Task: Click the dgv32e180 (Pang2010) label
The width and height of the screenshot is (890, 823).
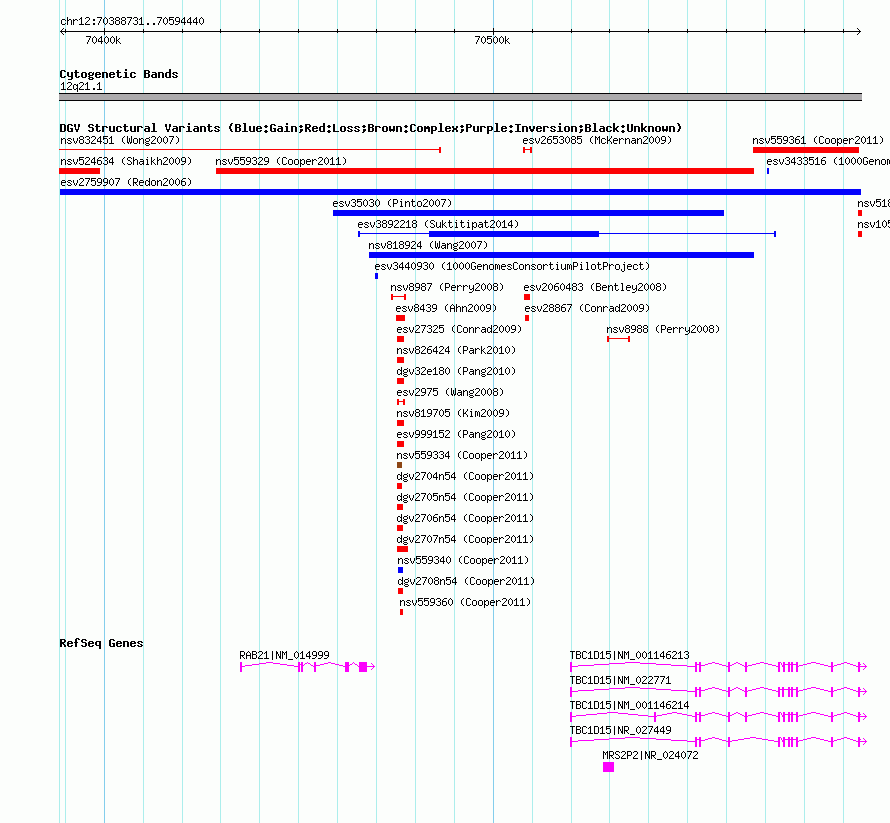Action: [456, 371]
